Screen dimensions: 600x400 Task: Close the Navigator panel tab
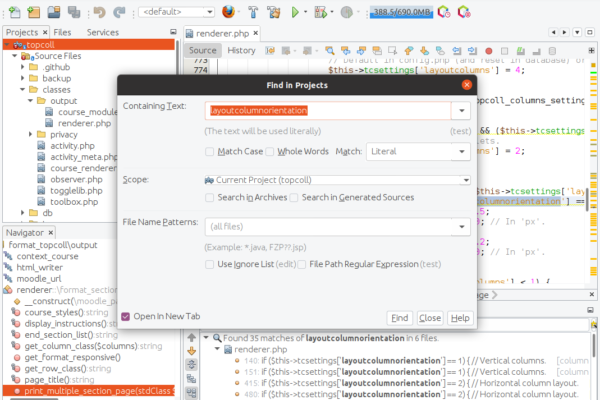coord(51,232)
